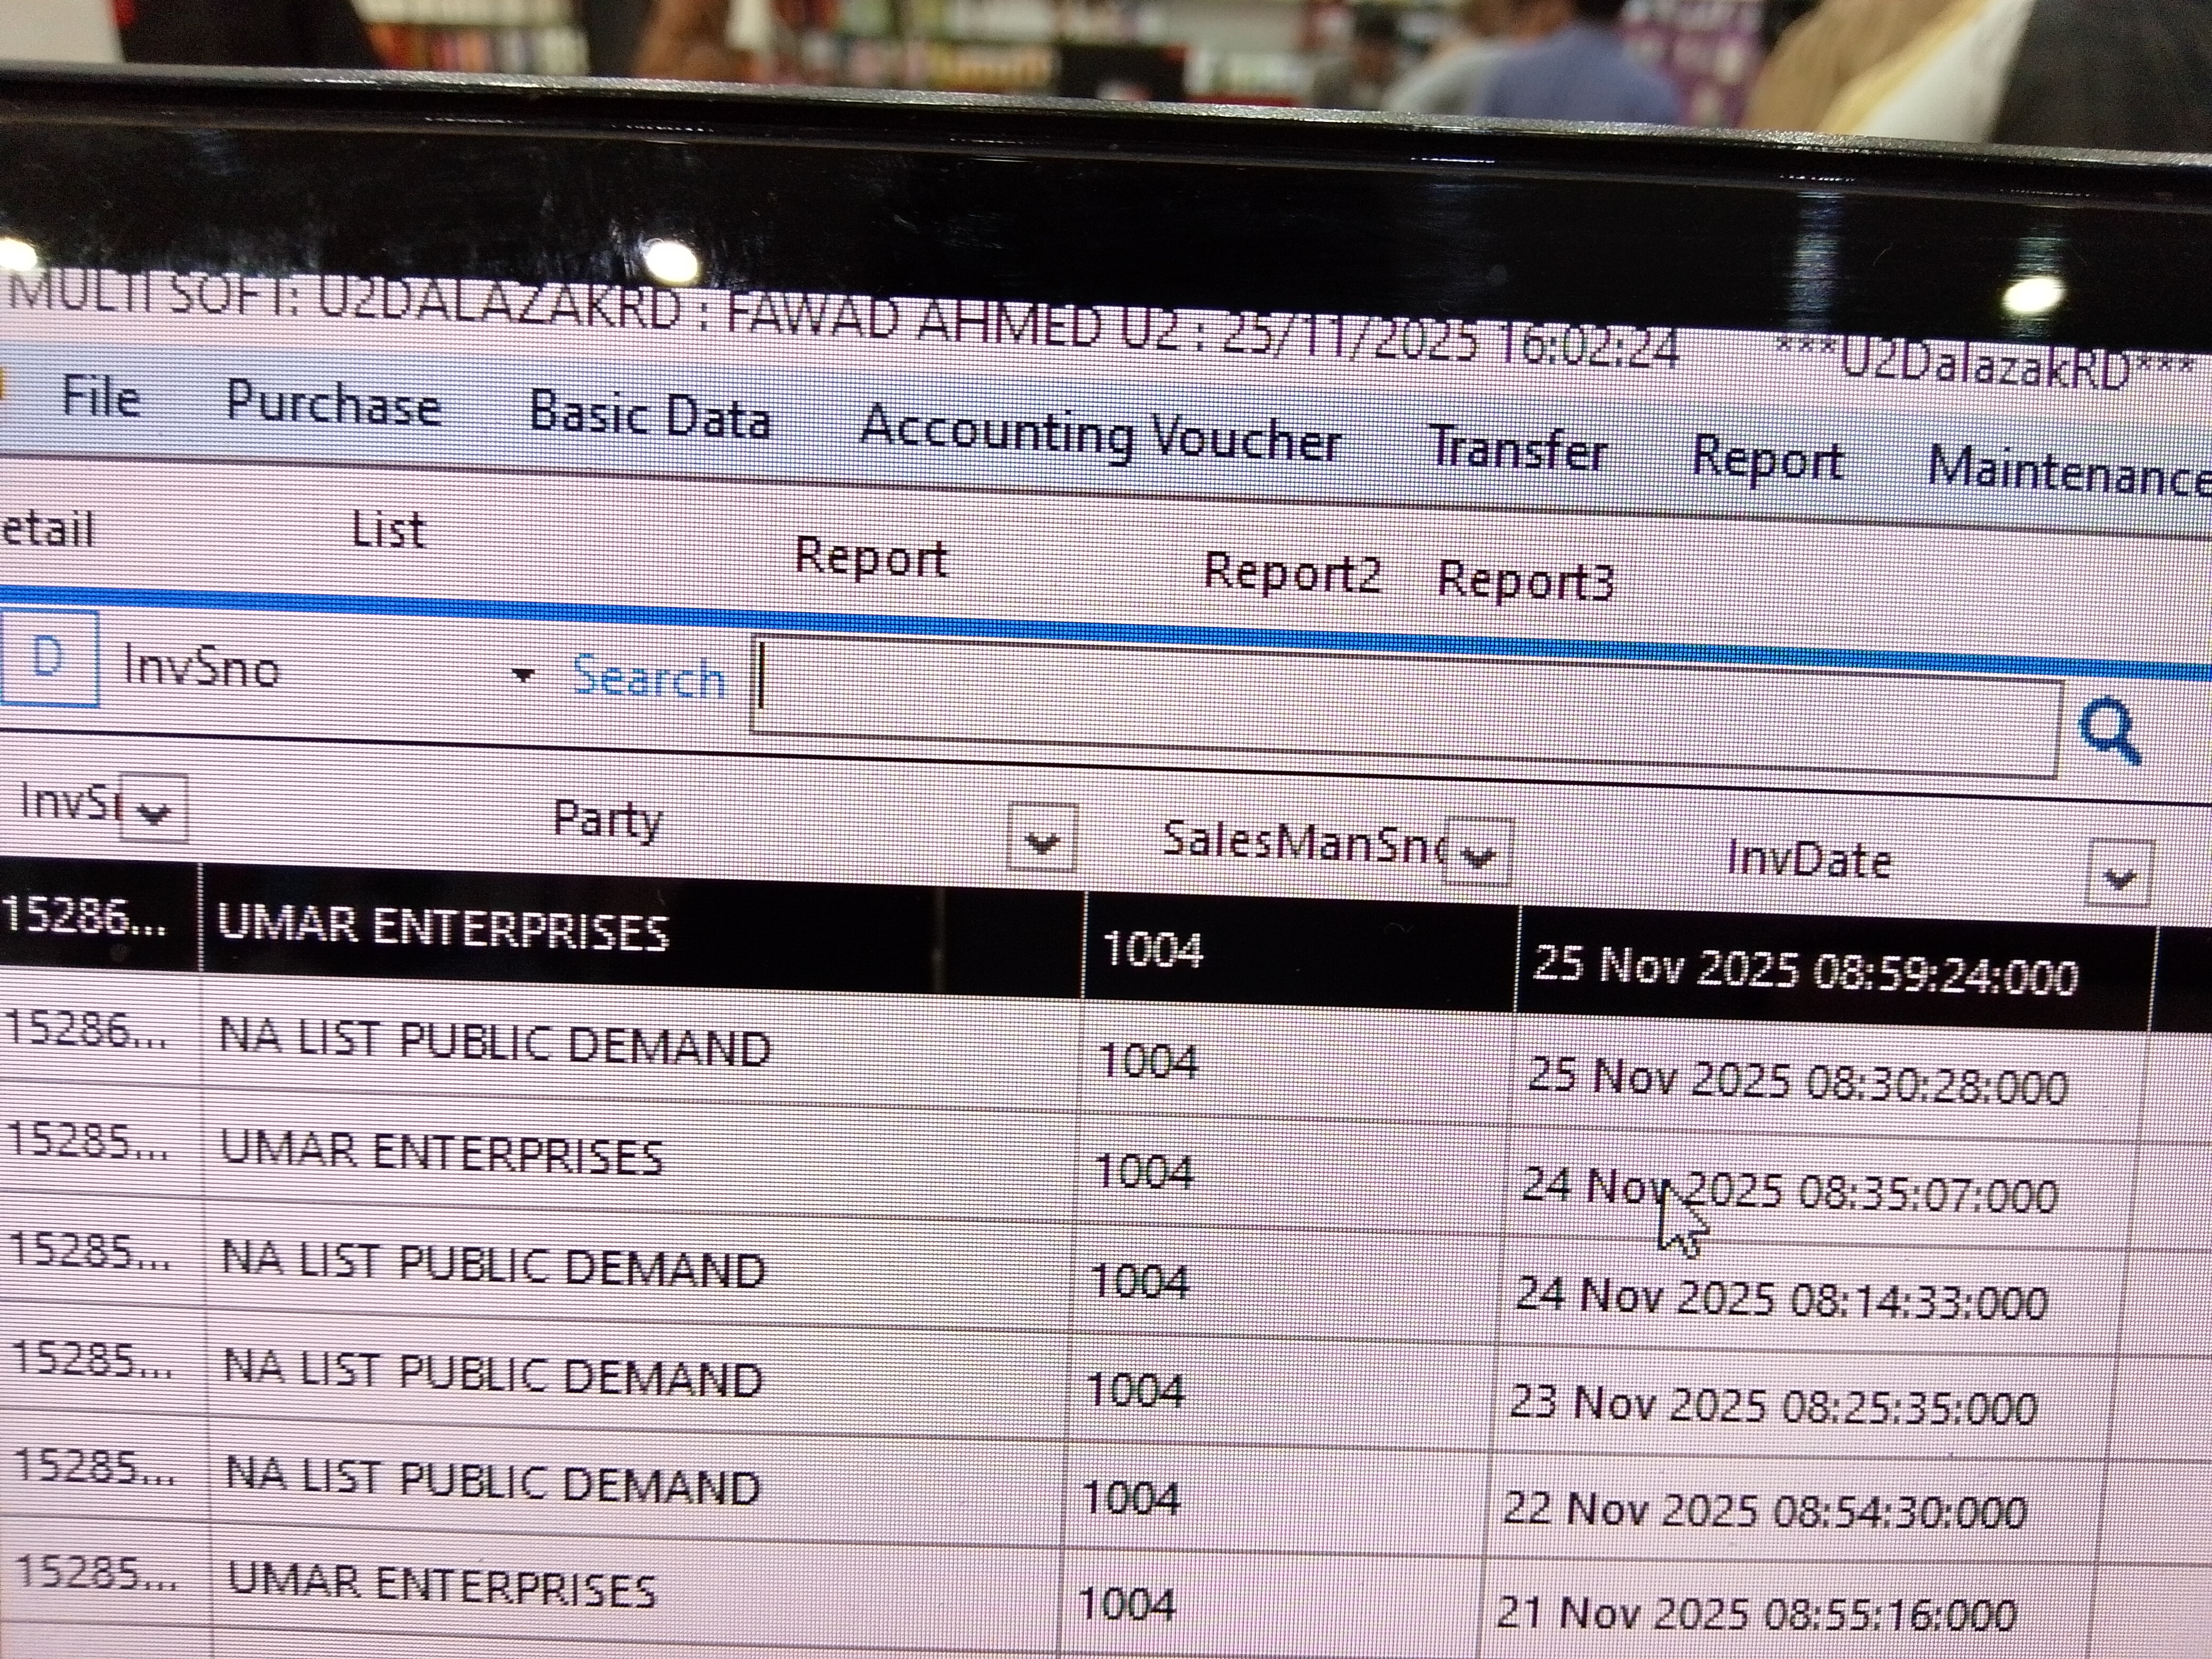Open the InvSno column header filter
The height and width of the screenshot is (1659, 2212).
(153, 810)
